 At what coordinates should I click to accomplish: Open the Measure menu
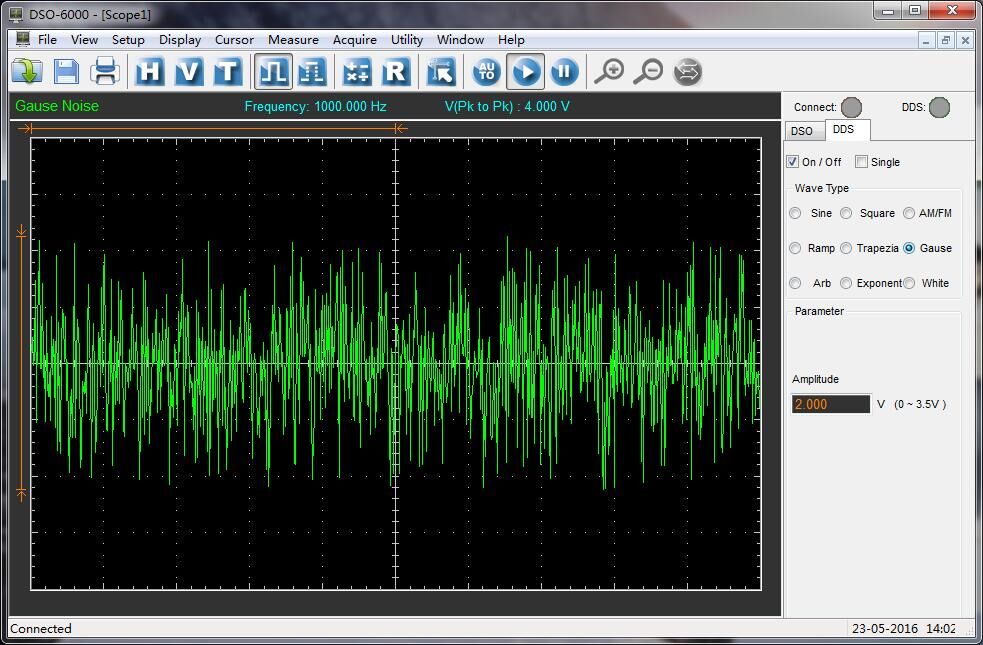[x=293, y=40]
